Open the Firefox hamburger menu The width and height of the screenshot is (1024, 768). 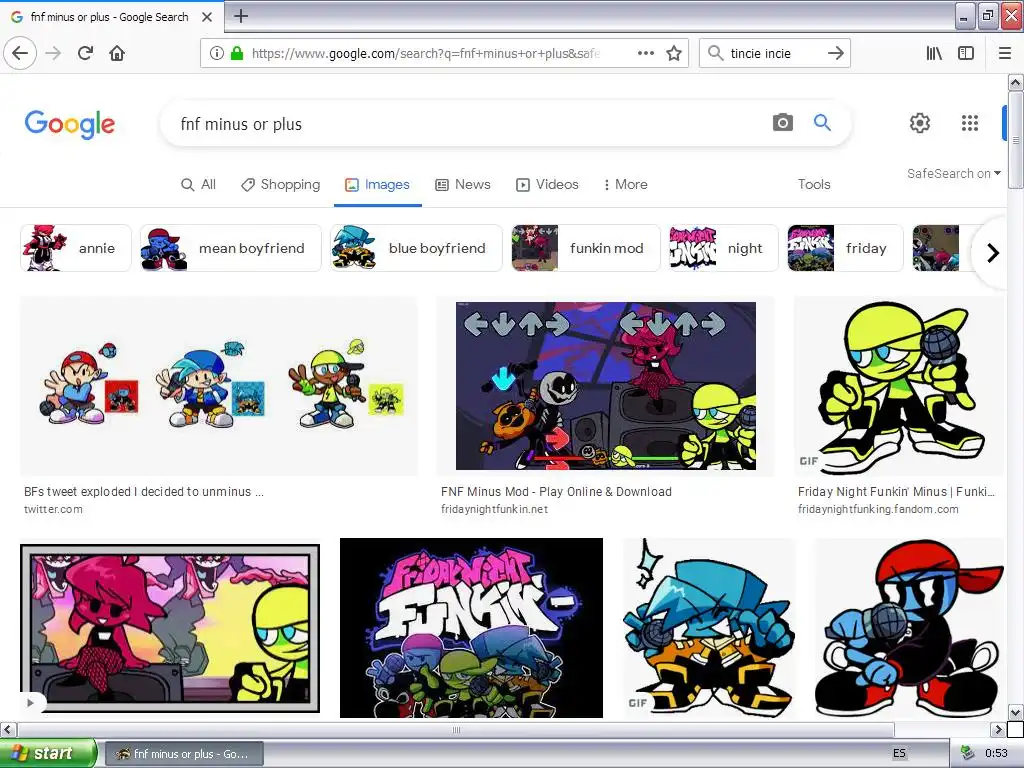pyautogui.click(x=1005, y=53)
